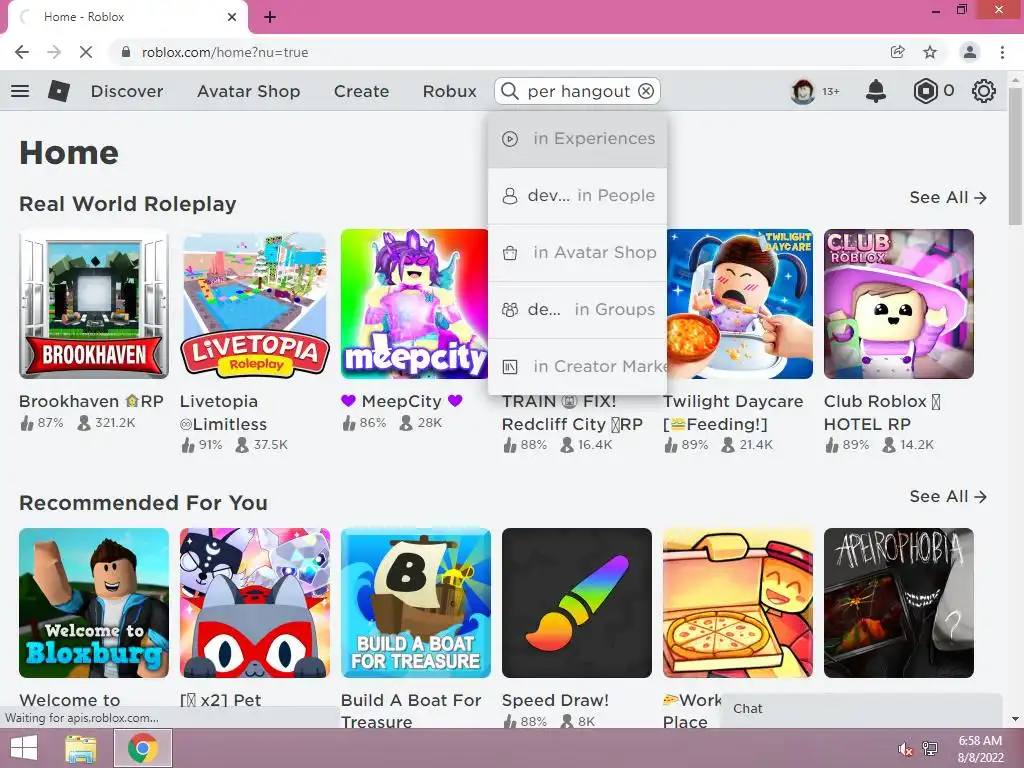The width and height of the screenshot is (1024, 768).
Task: Open the Windows Start menu
Action: pos(24,748)
